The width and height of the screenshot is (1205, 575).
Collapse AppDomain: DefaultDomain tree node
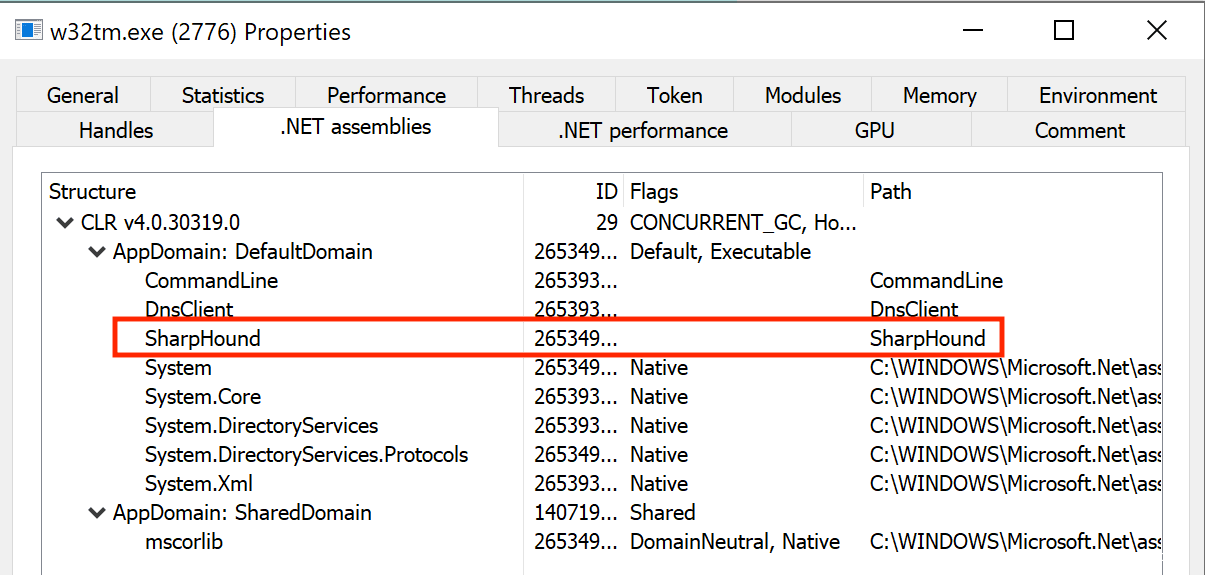[x=97, y=252]
